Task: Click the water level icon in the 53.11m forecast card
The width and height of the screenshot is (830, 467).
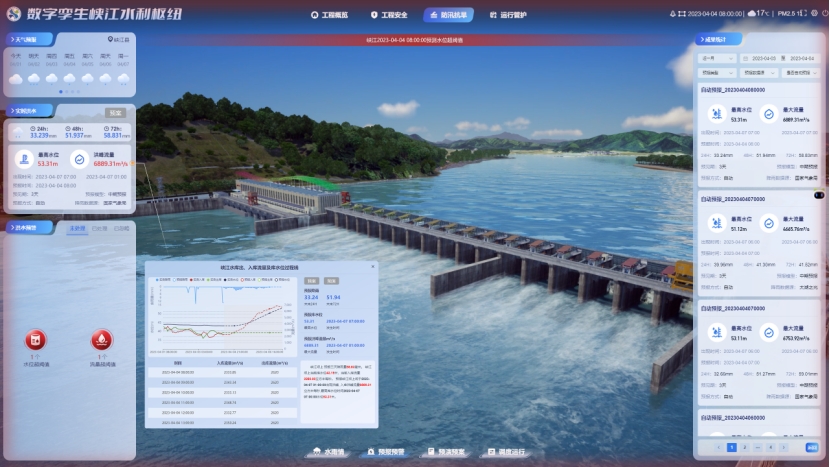Action: [717, 333]
